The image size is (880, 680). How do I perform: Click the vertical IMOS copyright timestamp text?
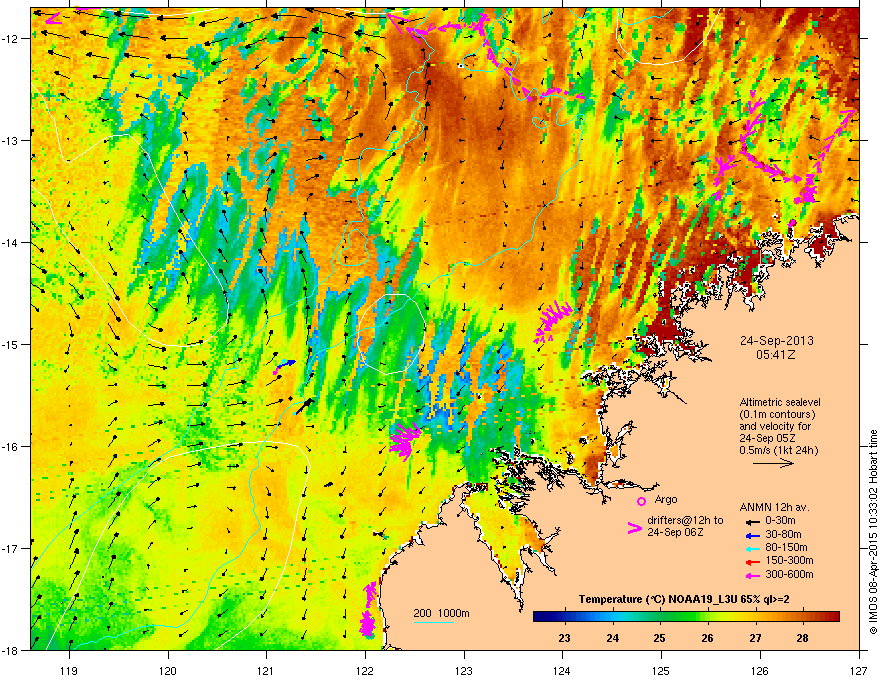tap(873, 532)
